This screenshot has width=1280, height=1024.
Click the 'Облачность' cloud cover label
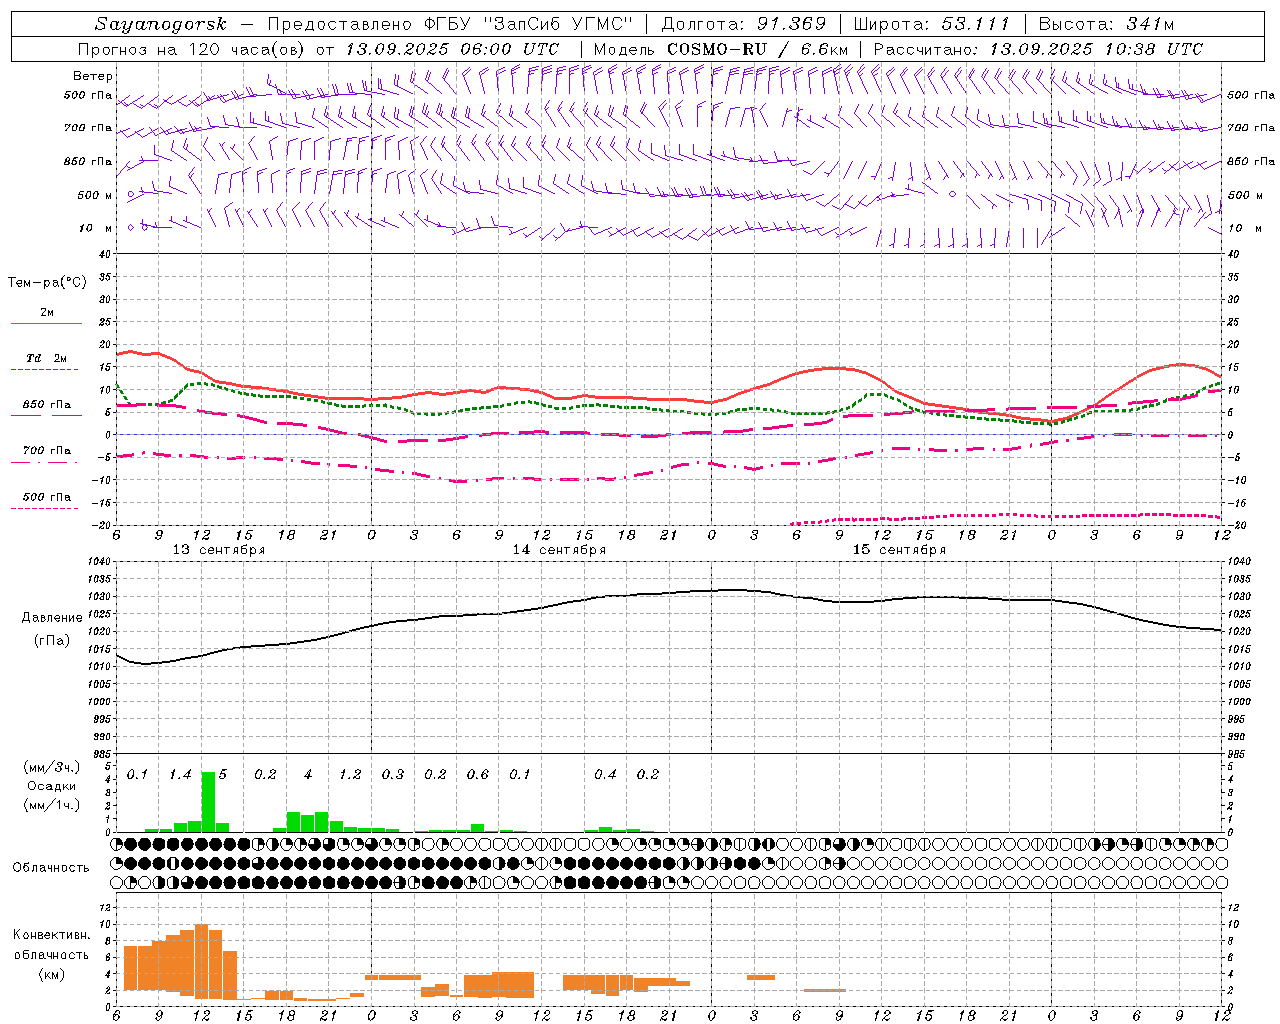[x=51, y=868]
